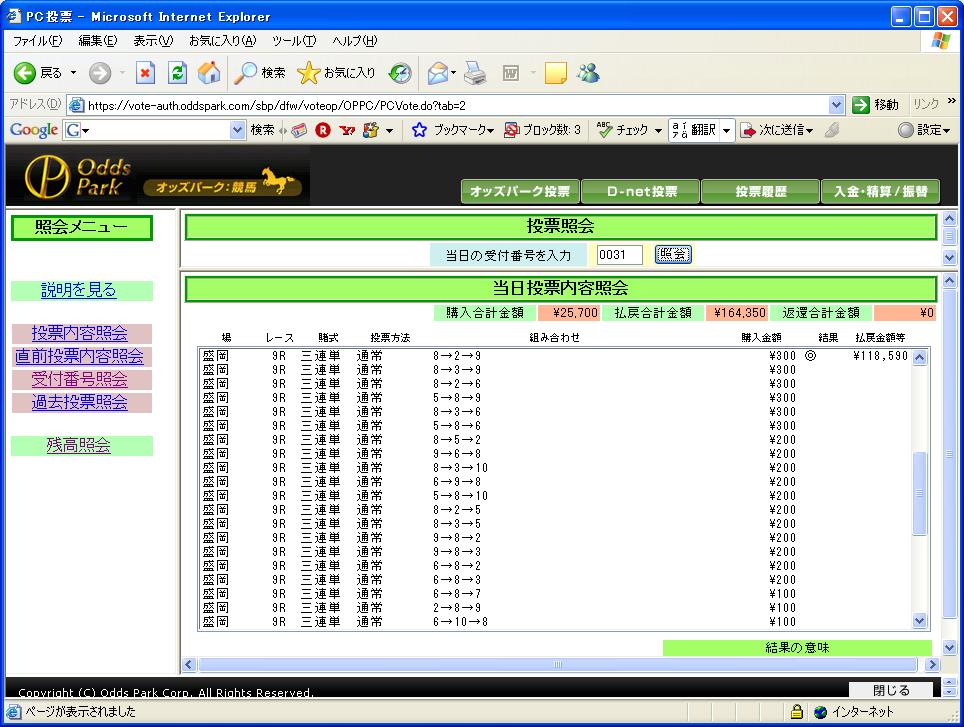This screenshot has width=964, height=727.
Task: Switch to D-net投票 tab
Action: coord(641,191)
